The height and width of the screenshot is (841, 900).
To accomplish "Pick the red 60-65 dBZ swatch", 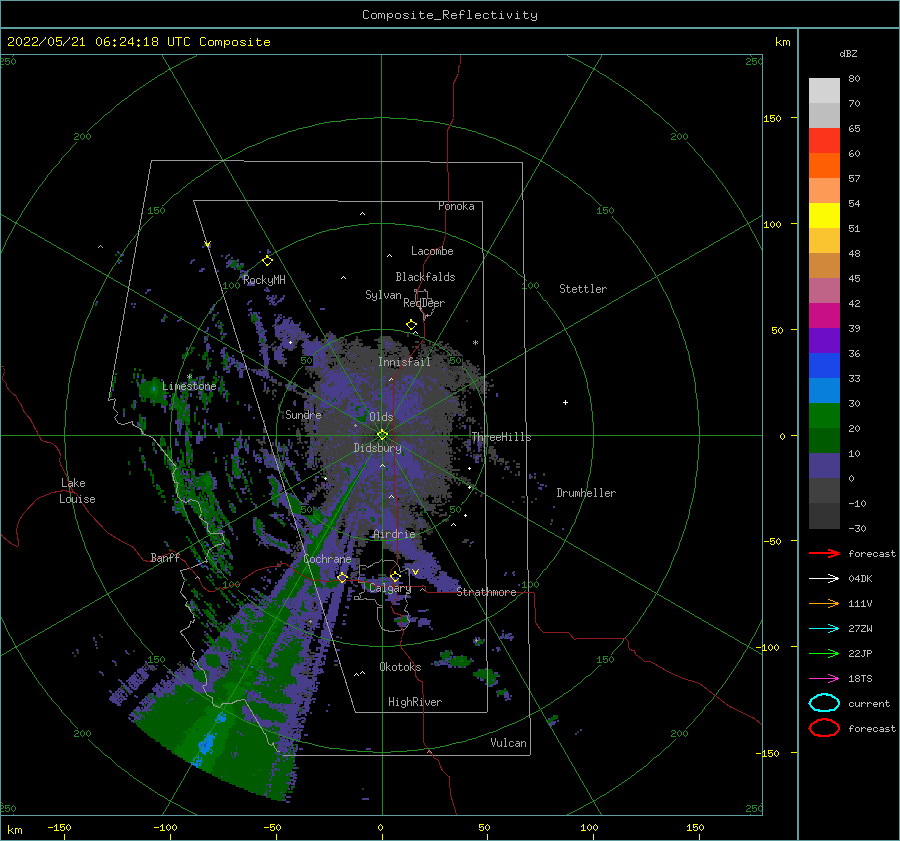I will pyautogui.click(x=824, y=141).
